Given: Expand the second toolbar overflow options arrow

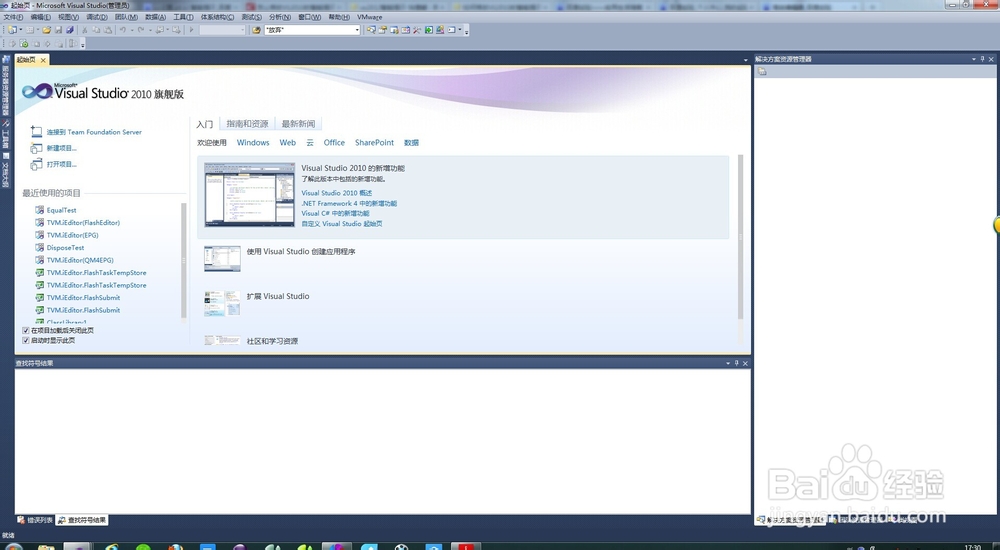Looking at the screenshot, I should (83, 44).
